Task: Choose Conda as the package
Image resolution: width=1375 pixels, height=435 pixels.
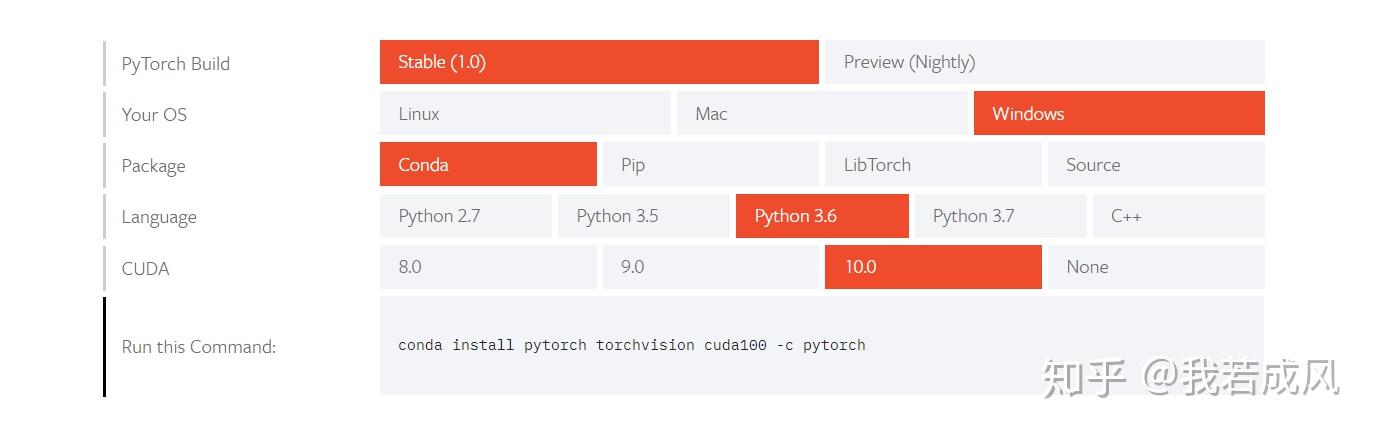Action: coord(487,165)
